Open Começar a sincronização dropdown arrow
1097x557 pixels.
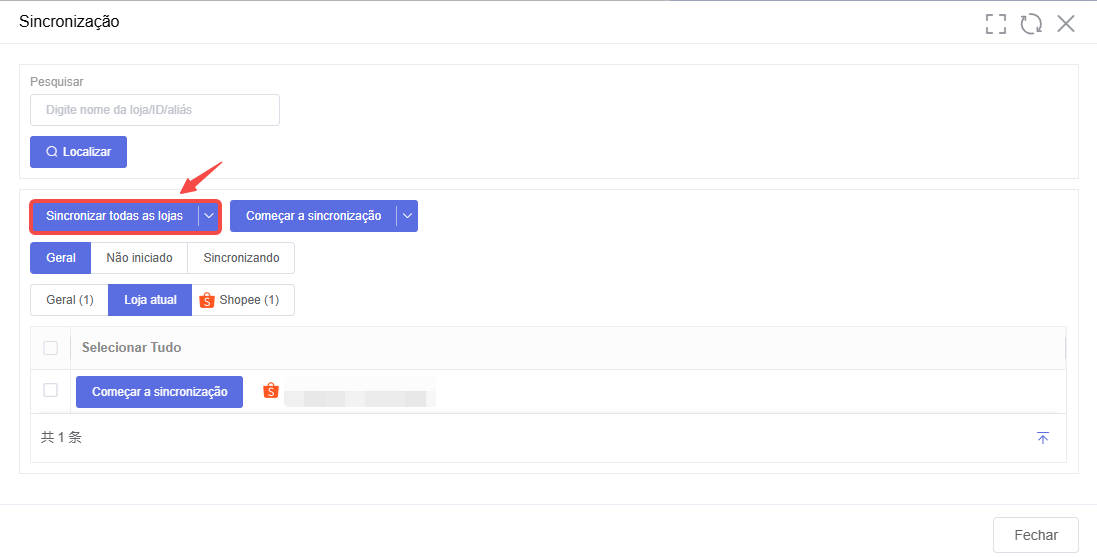coord(407,216)
